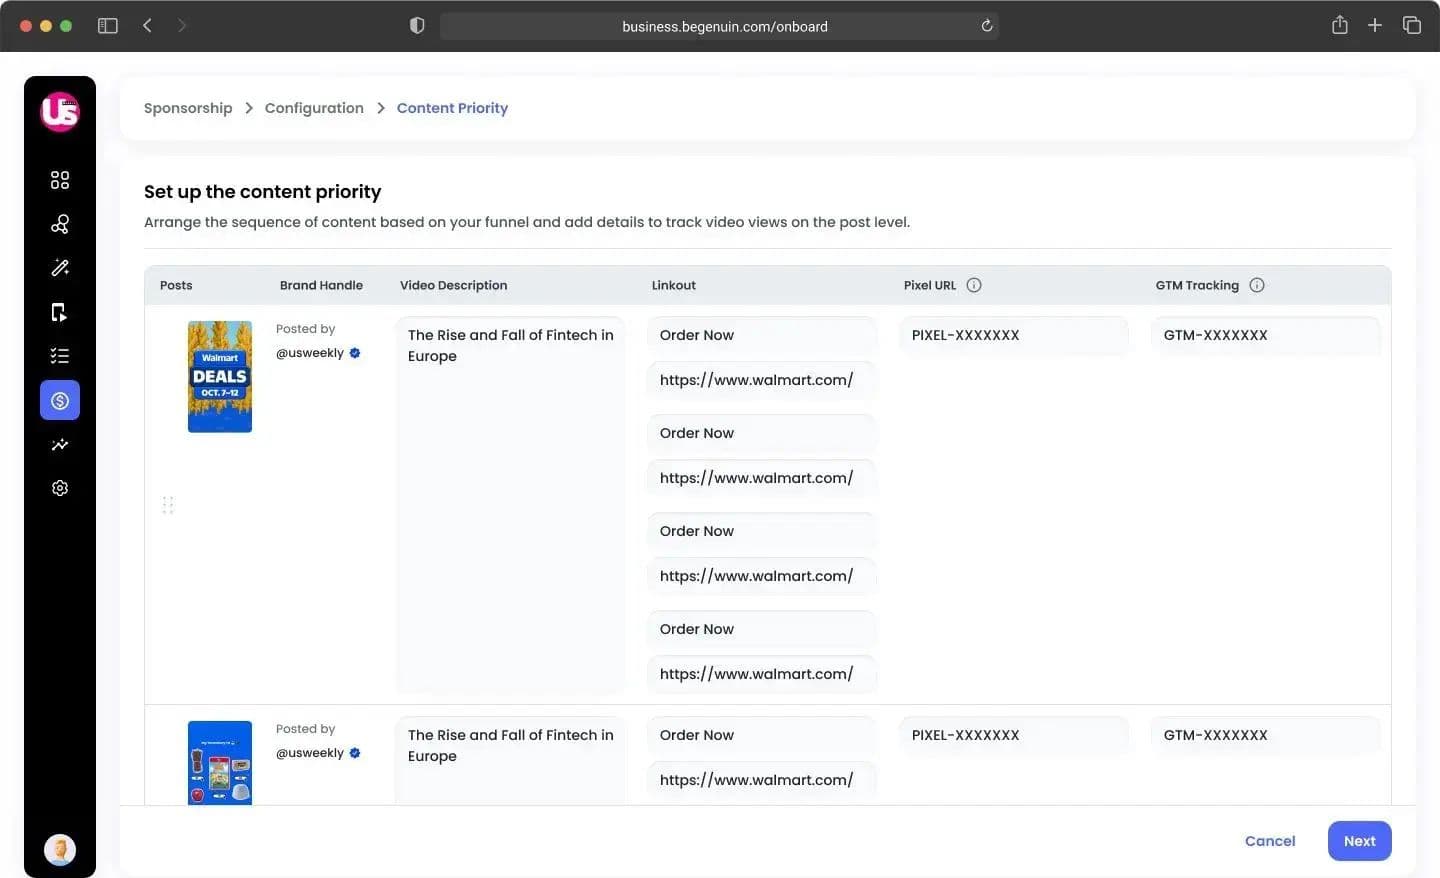Viewport: 1440px width, 878px height.
Task: Click the Cancel button
Action: [x=1270, y=841]
